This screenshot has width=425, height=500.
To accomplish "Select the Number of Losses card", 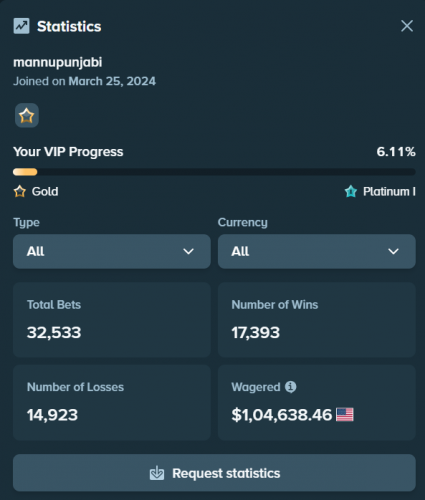I will point(112,402).
